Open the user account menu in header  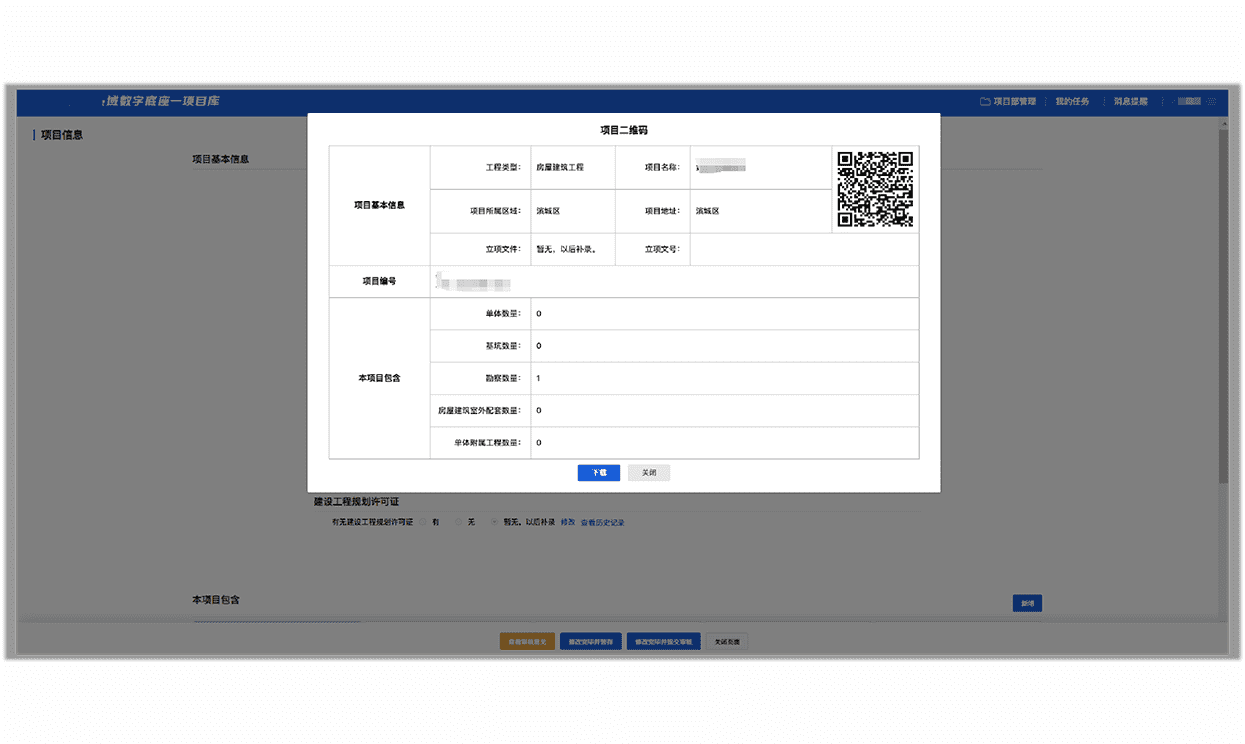pyautogui.click(x=1189, y=102)
